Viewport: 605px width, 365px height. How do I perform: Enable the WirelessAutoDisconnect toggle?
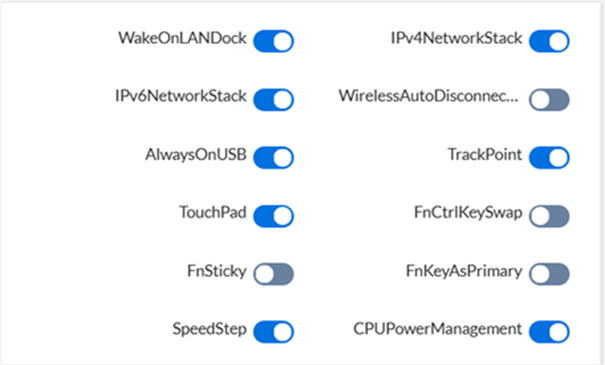[549, 100]
